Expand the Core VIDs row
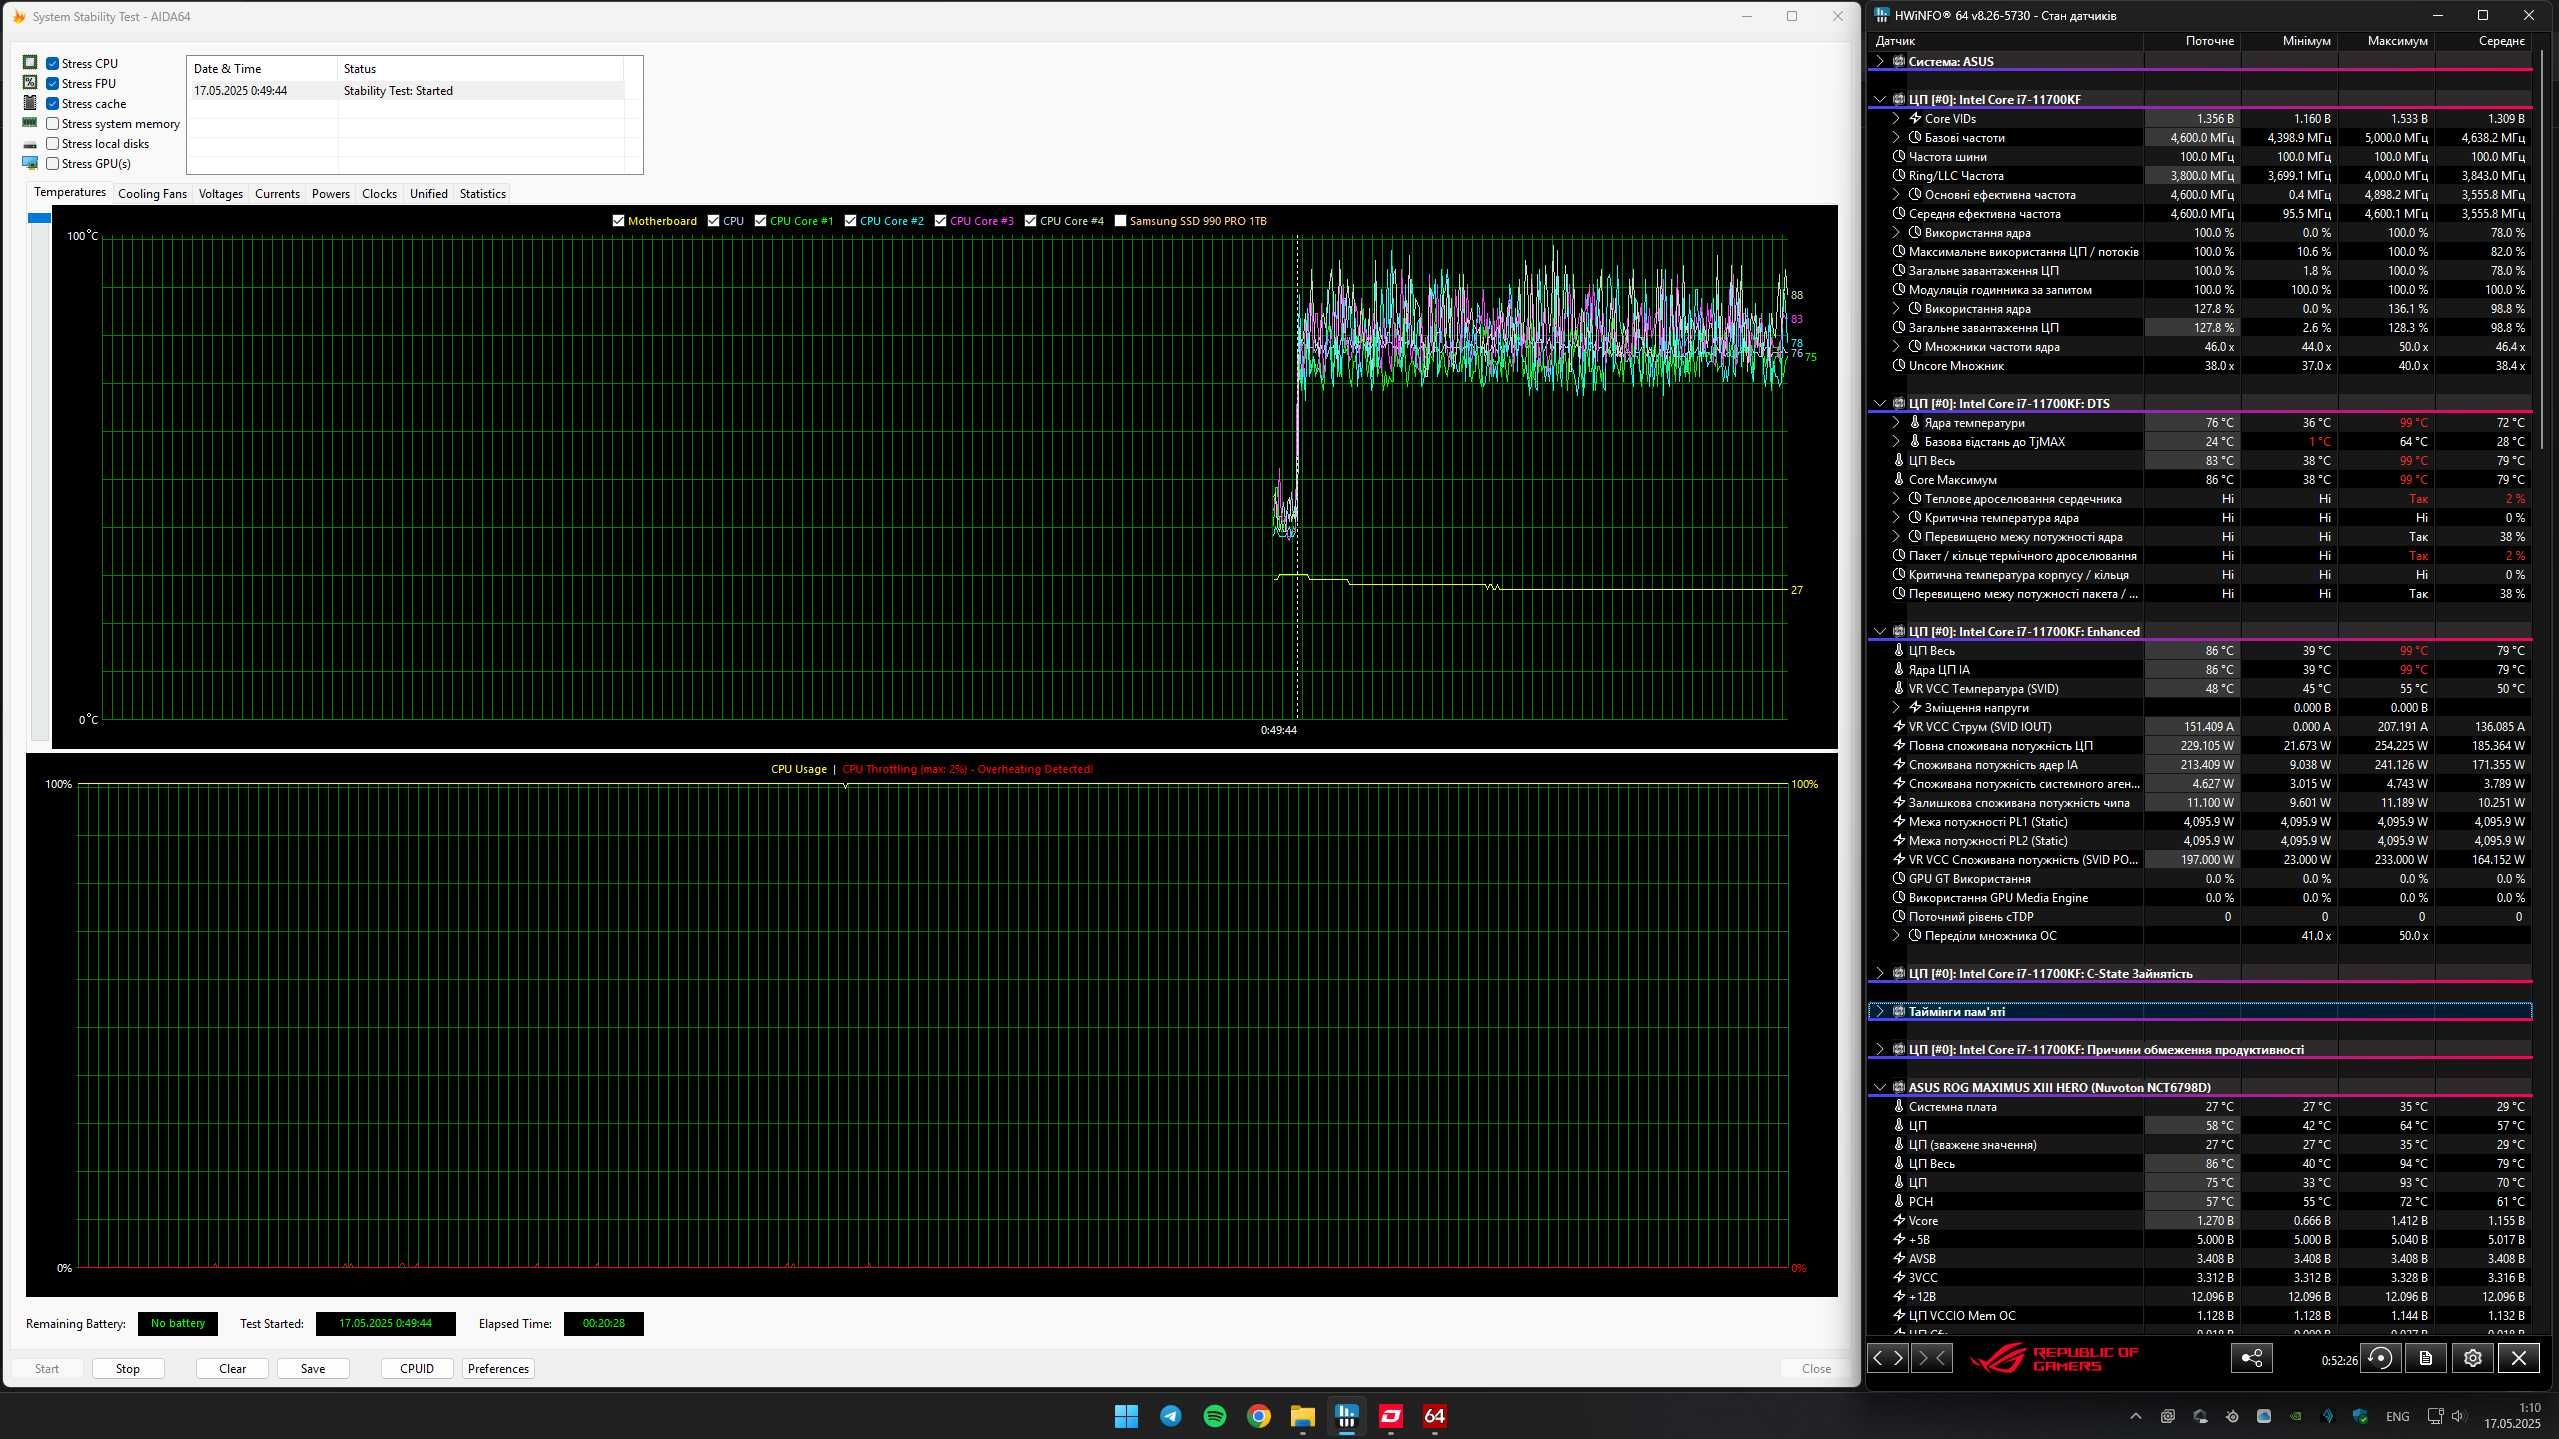2559x1439 pixels. (x=1895, y=118)
